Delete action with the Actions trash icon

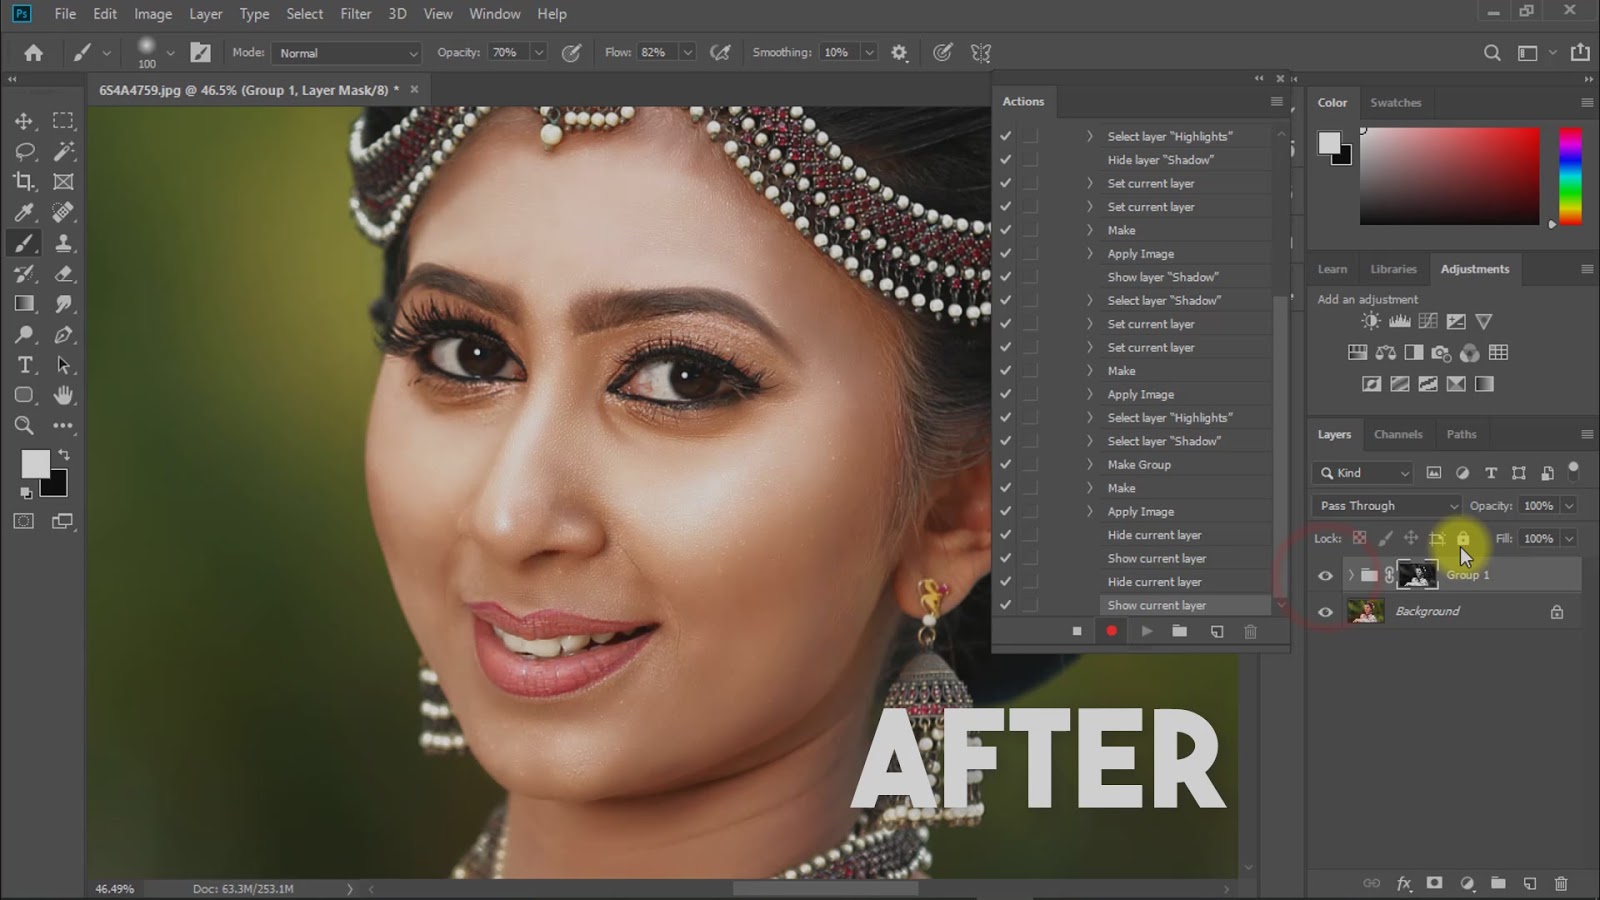(x=1250, y=632)
